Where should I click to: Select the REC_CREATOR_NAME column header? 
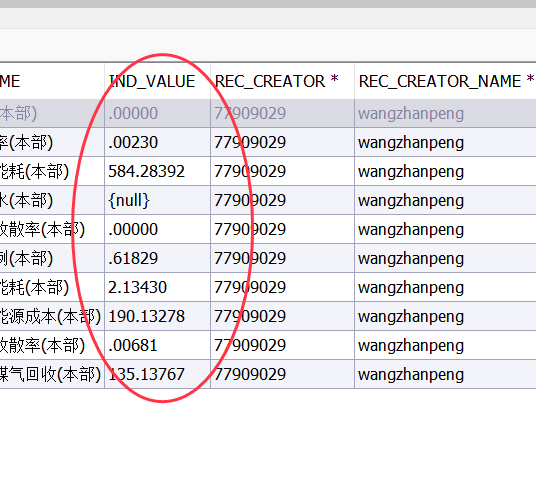pyautogui.click(x=445, y=81)
